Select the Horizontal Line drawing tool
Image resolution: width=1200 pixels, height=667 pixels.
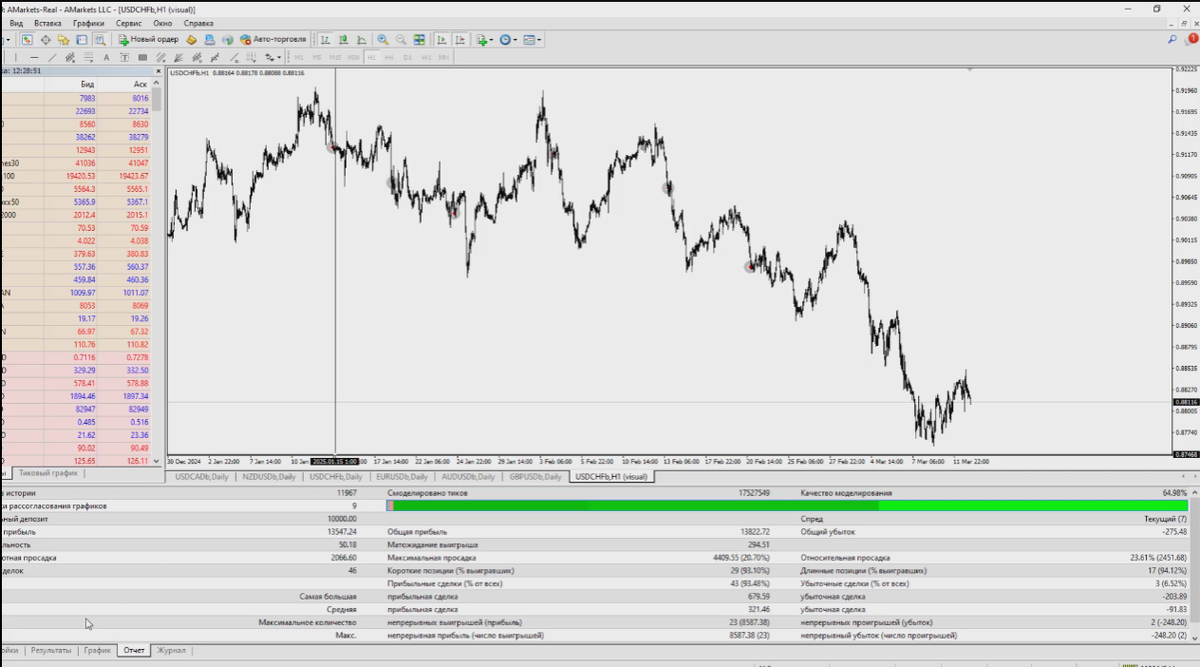[x=34, y=58]
